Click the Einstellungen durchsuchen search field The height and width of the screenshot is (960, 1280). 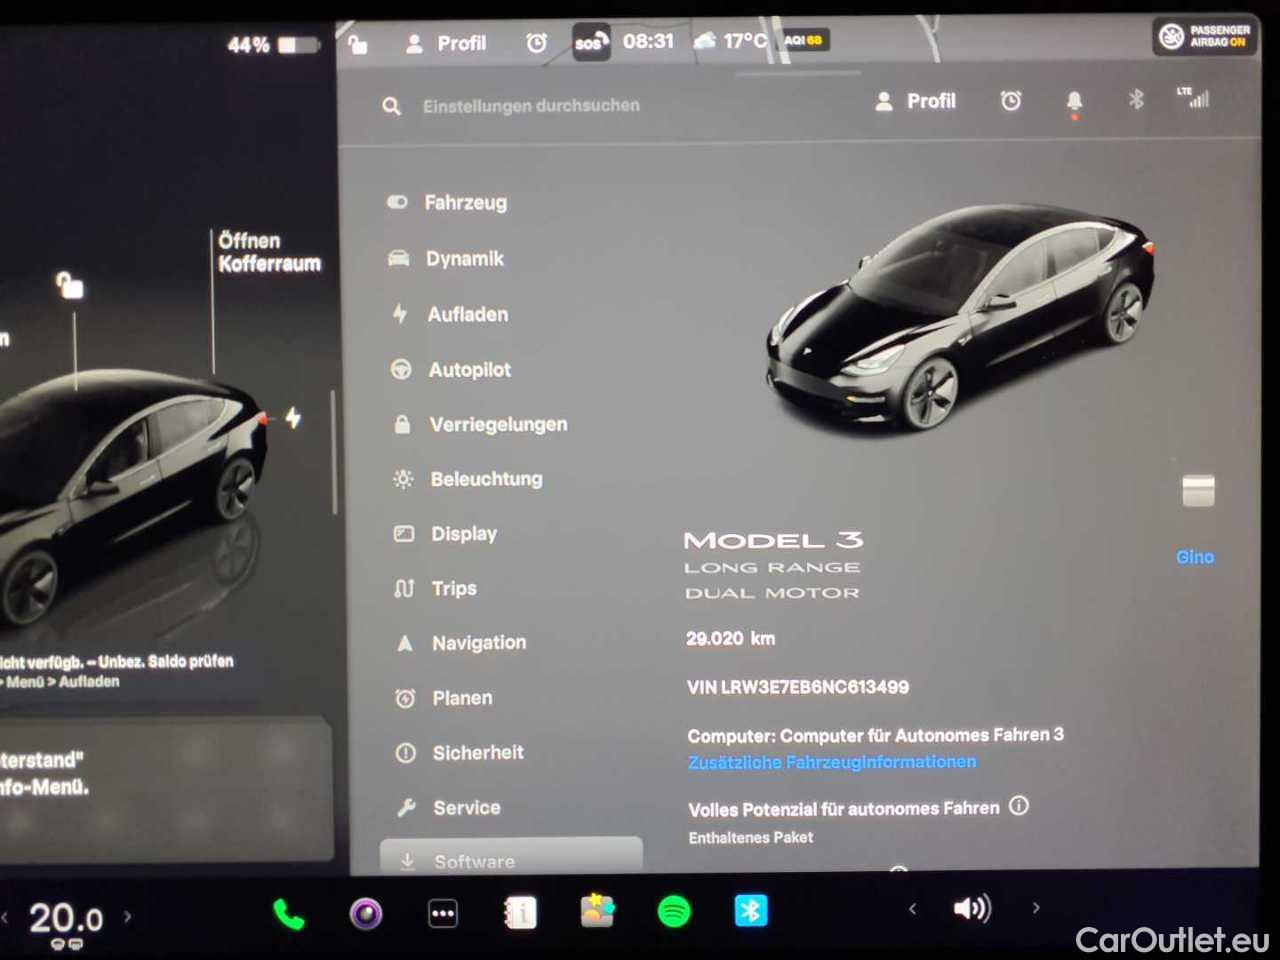click(x=531, y=105)
